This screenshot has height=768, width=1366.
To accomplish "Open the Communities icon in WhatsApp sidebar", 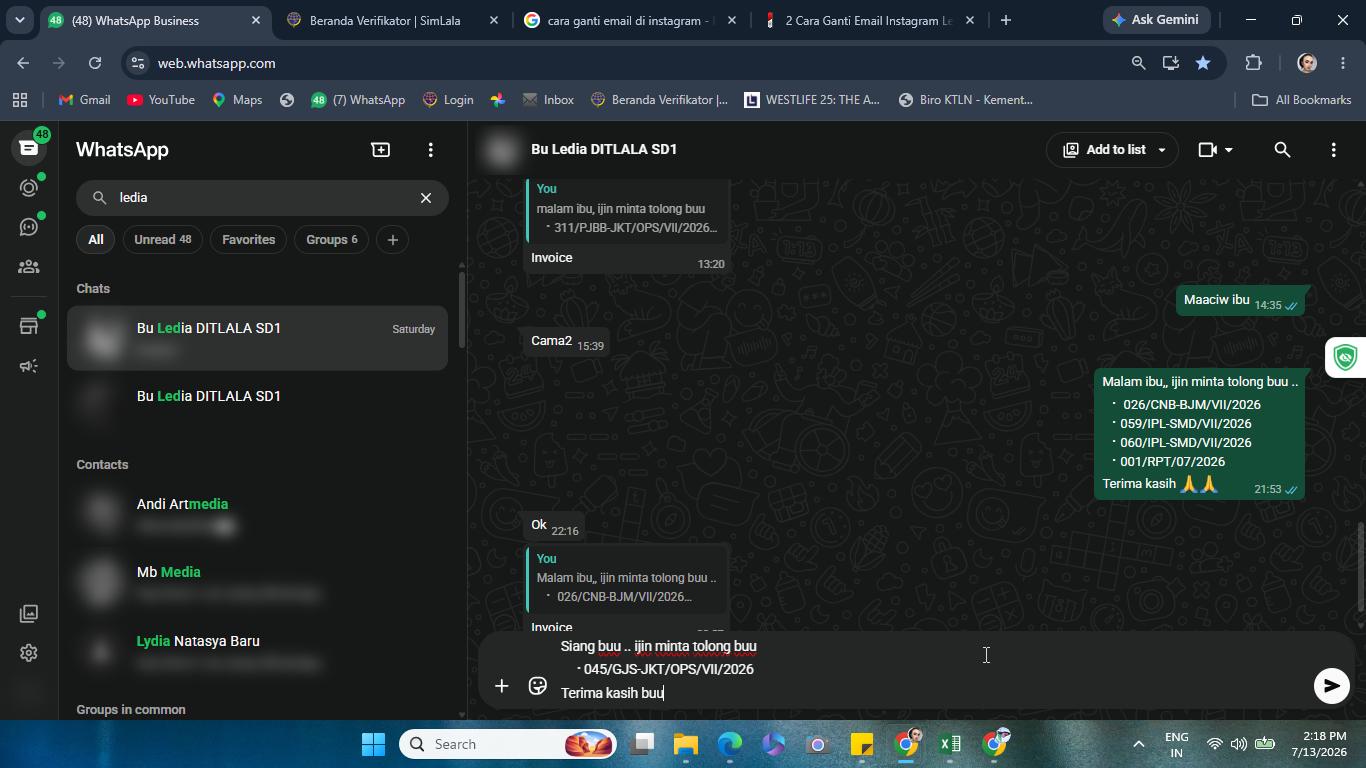I will point(29,267).
